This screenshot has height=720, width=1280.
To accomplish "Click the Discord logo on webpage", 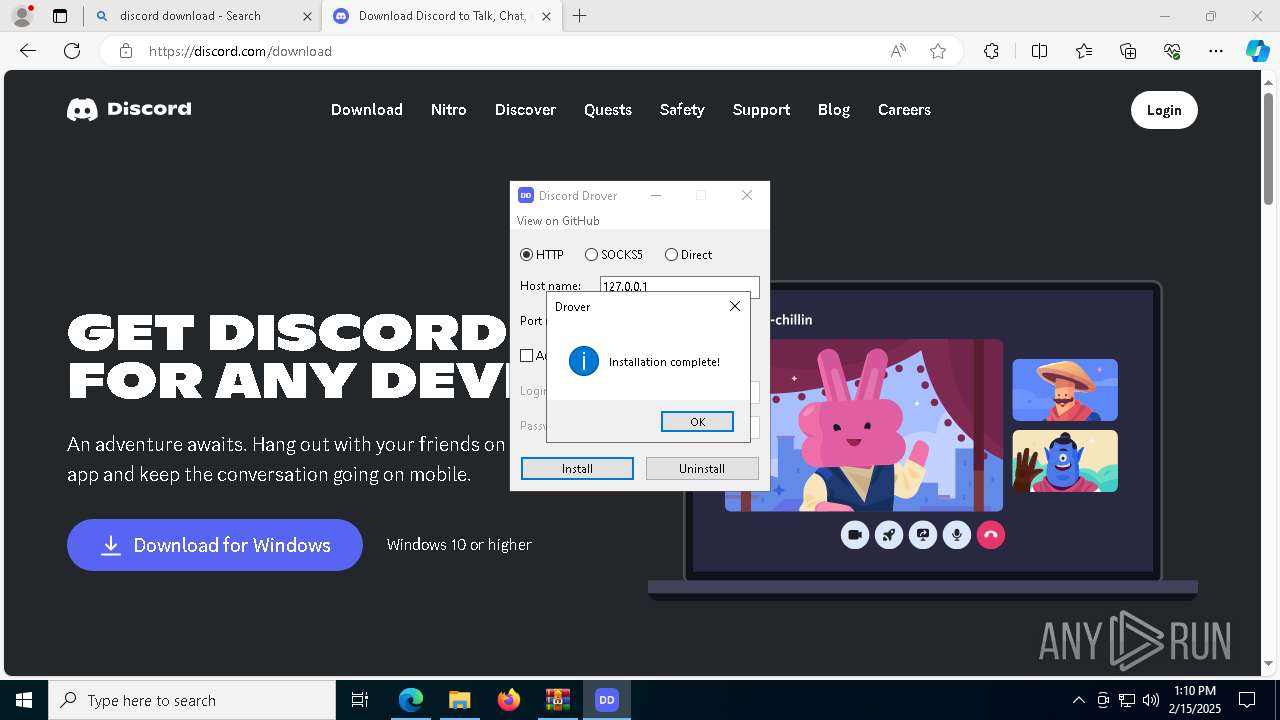I will 129,109.
